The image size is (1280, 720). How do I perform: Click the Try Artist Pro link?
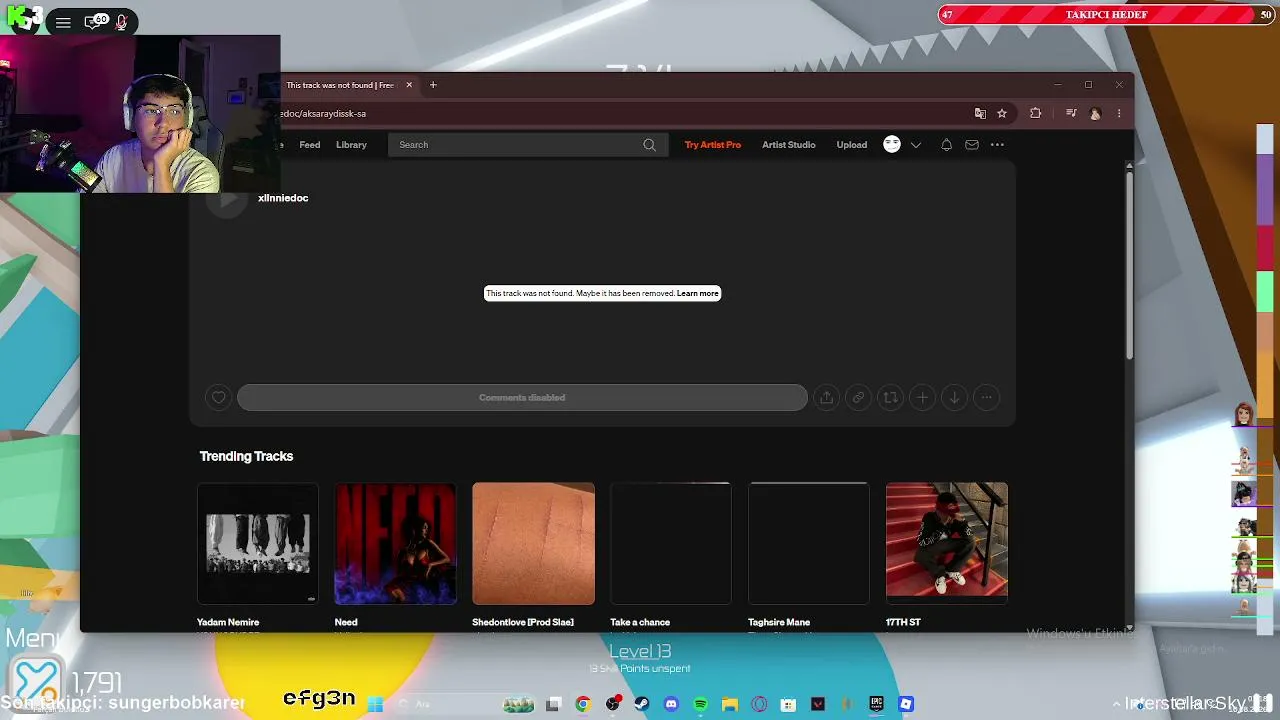click(713, 145)
